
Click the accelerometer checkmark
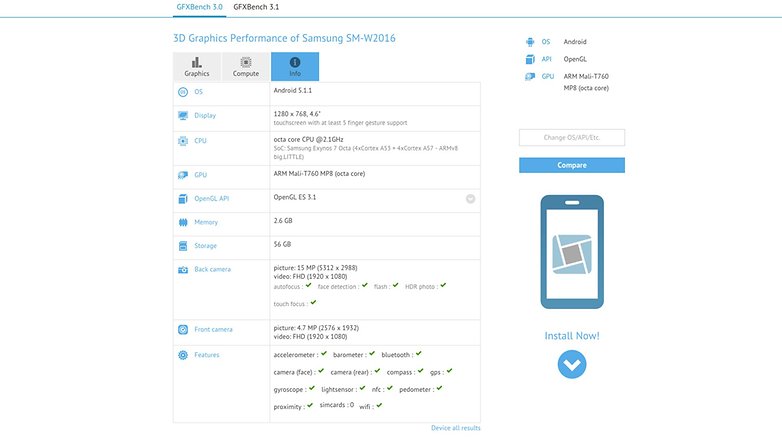click(x=324, y=353)
